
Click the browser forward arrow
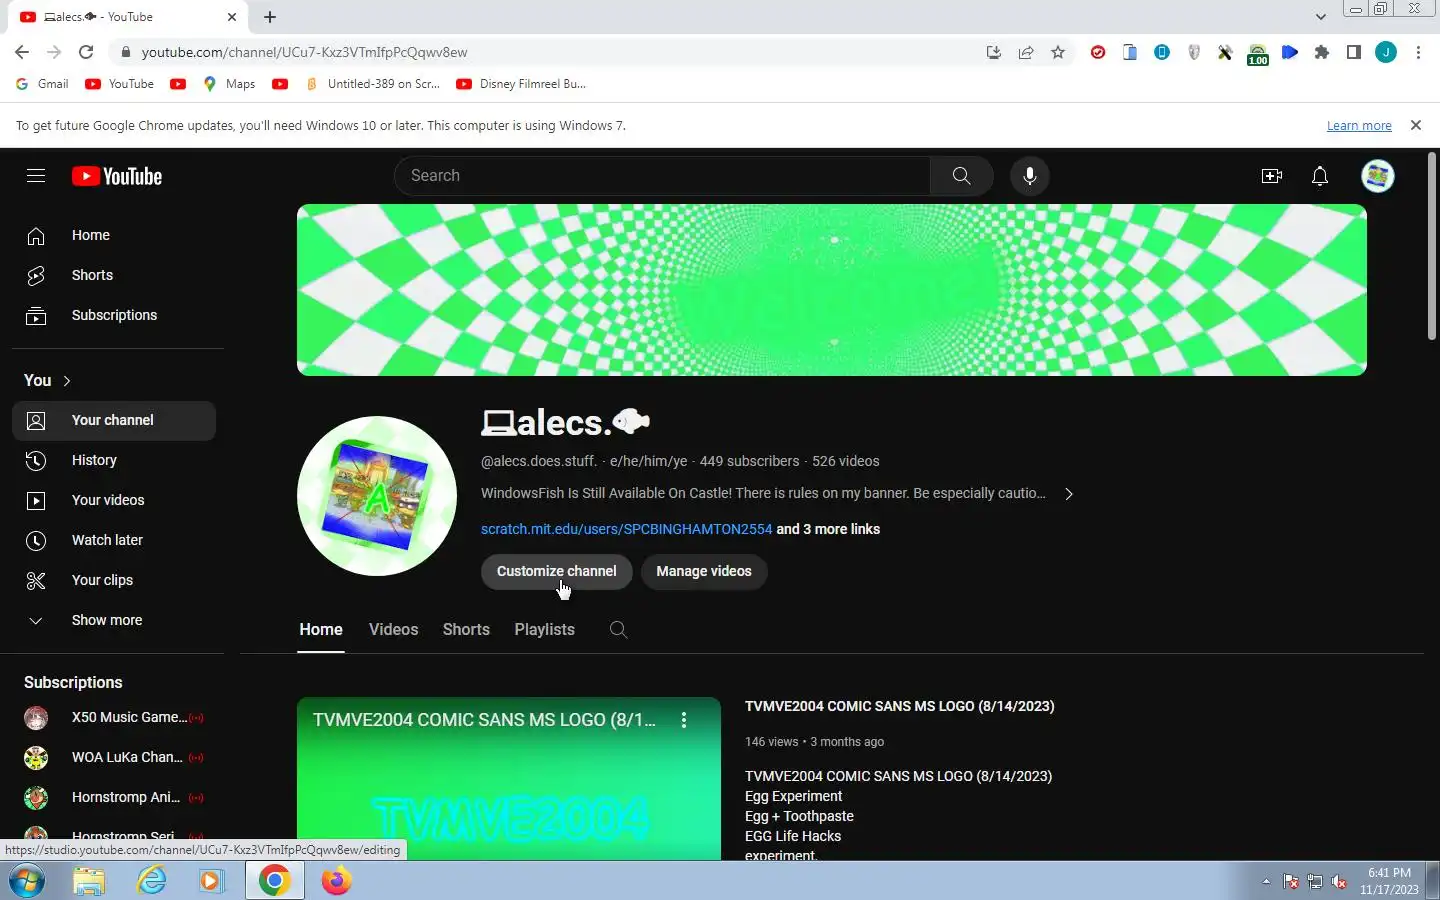(x=54, y=52)
